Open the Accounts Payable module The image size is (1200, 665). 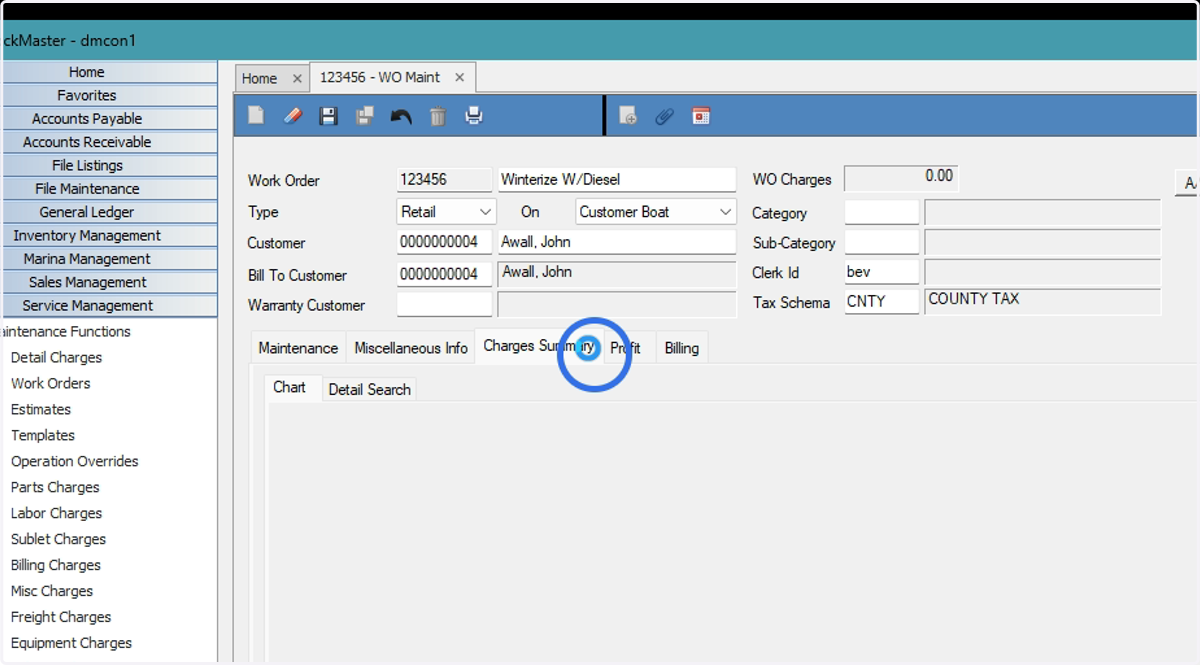[110, 119]
